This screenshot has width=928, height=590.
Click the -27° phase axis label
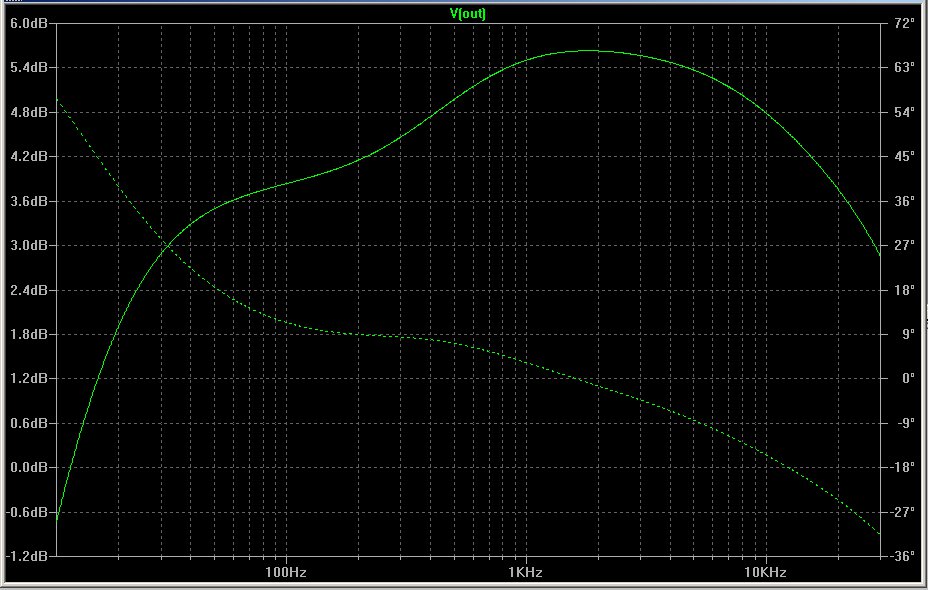coord(904,512)
